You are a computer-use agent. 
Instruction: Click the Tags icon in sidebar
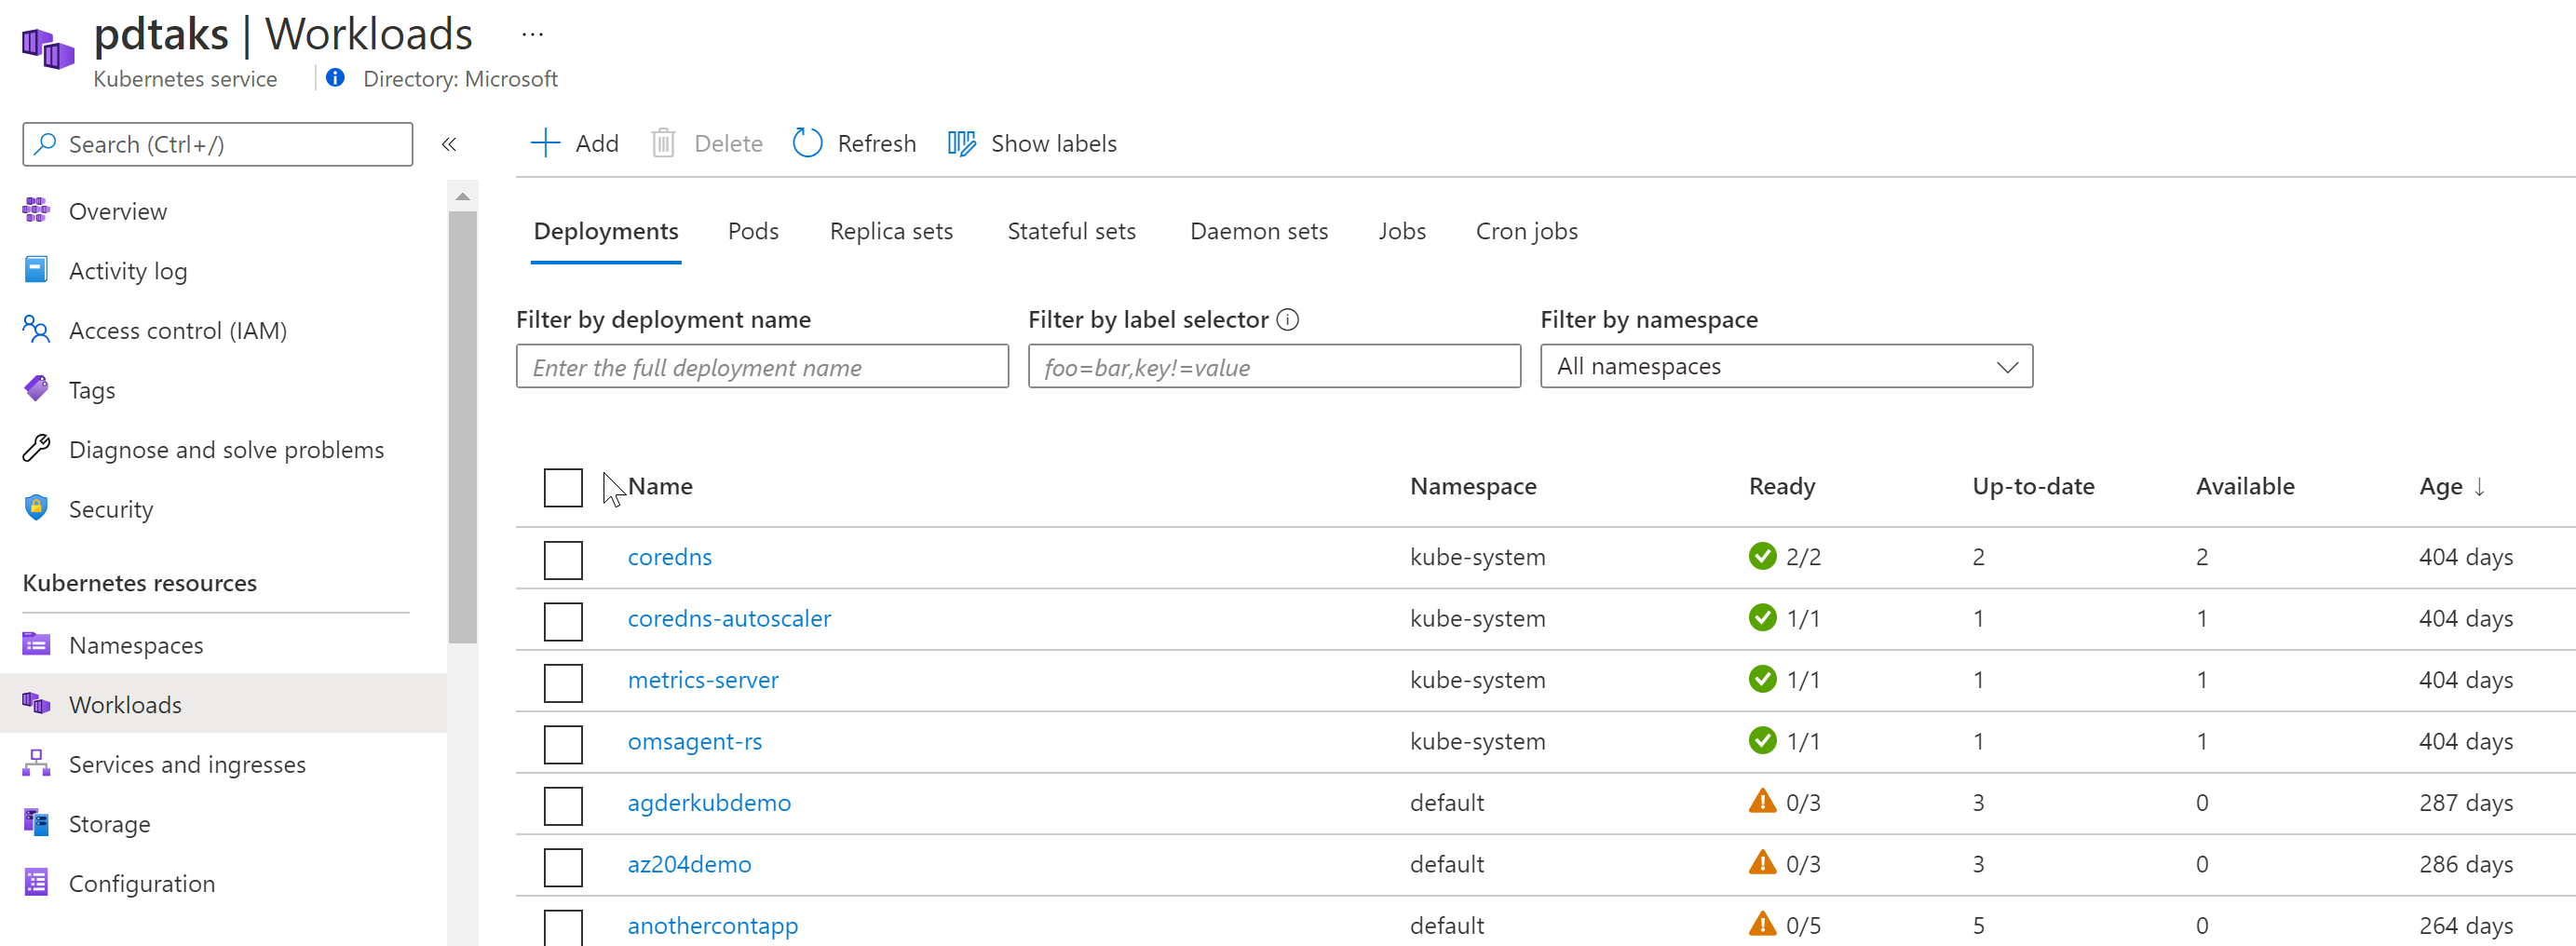point(36,389)
